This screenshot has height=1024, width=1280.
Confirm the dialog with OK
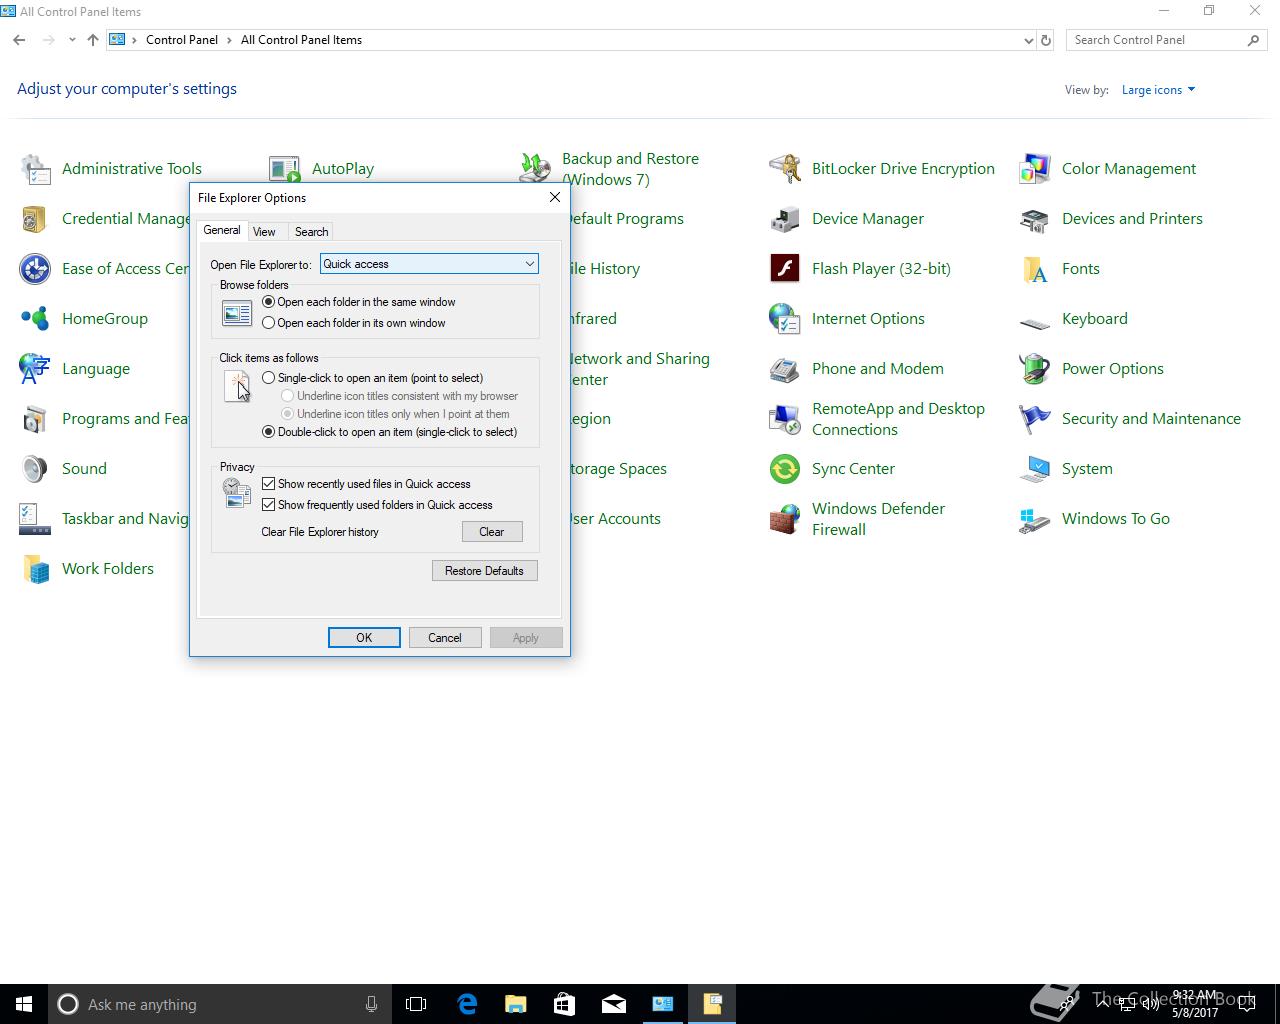pos(364,638)
